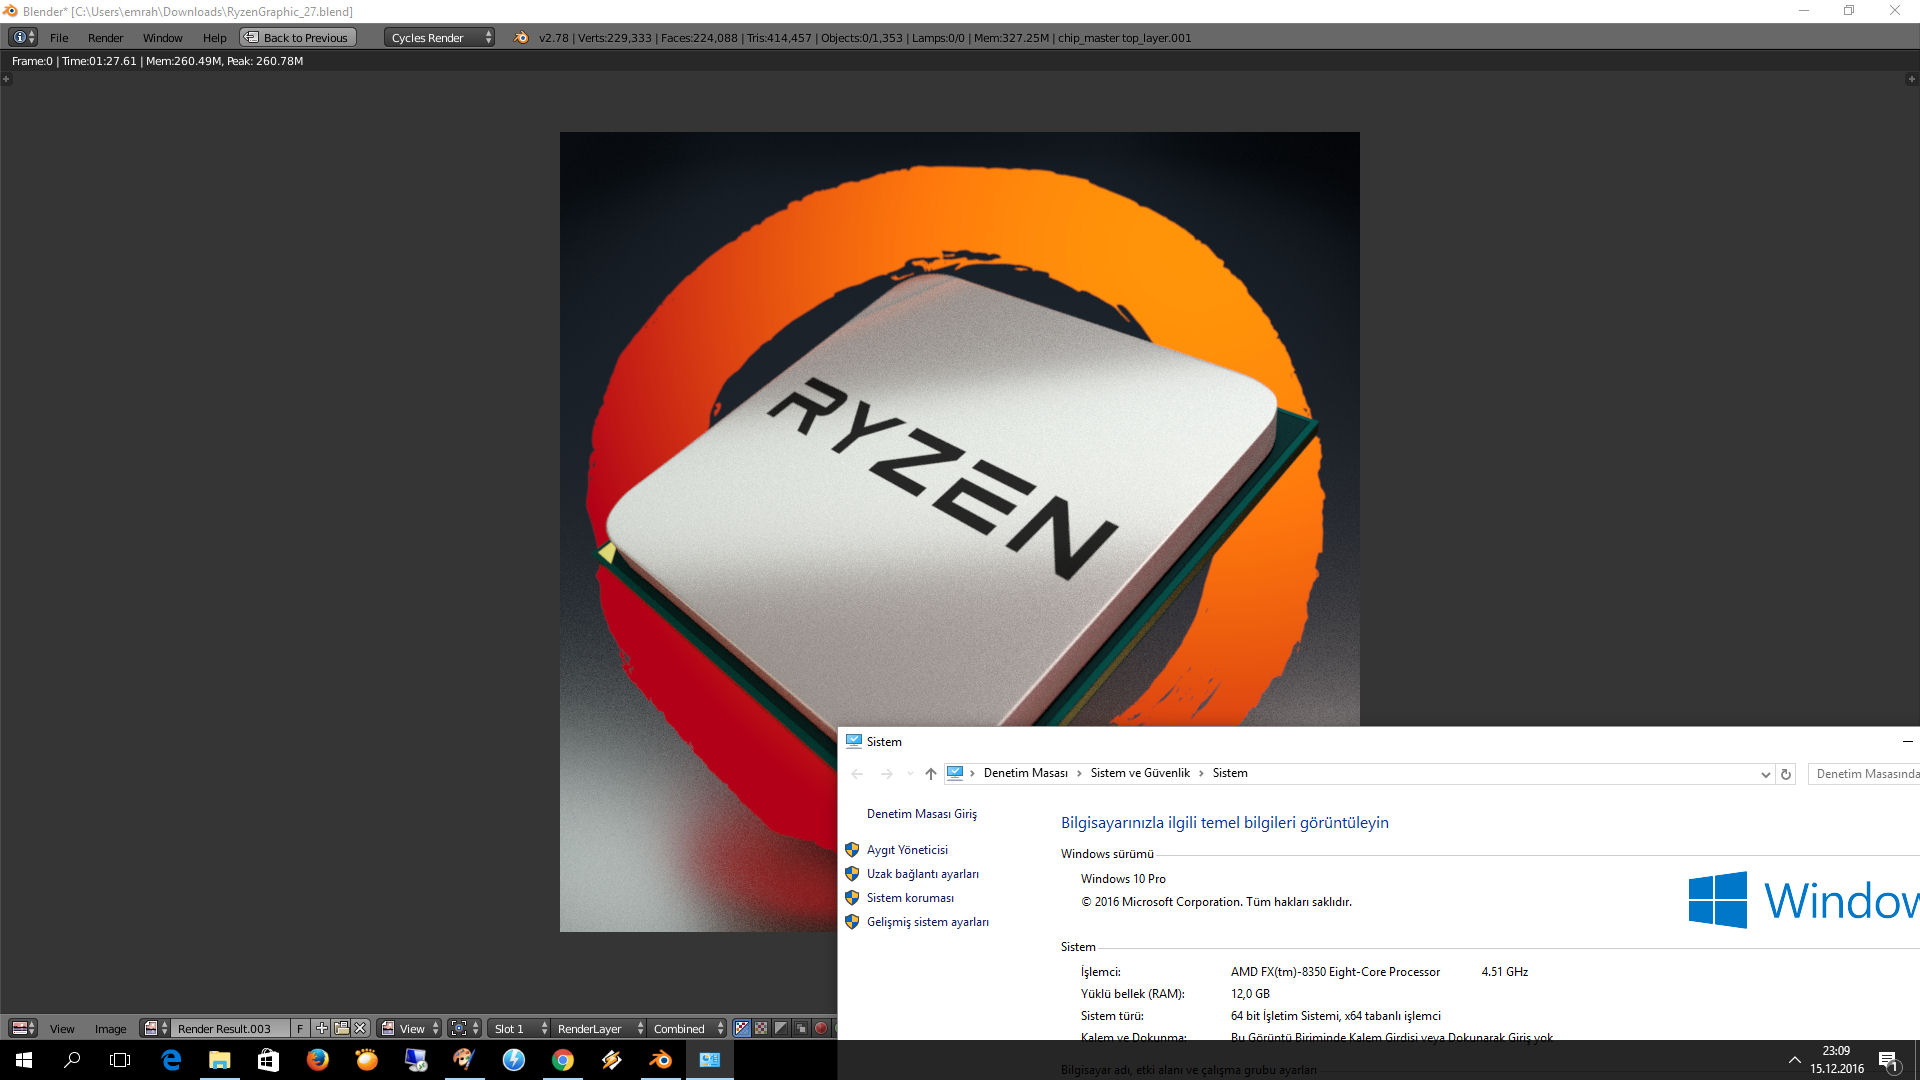
Task: Open Blender's File menu
Action: [59, 38]
